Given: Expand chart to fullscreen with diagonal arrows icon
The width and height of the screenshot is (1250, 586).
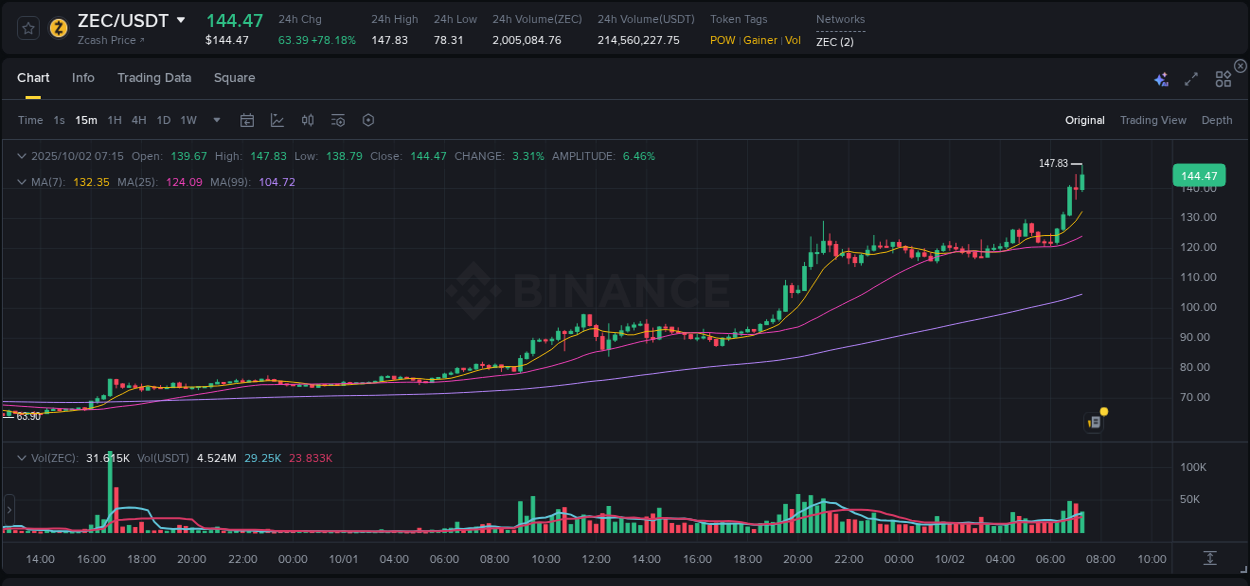Looking at the screenshot, I should pyautogui.click(x=1190, y=78).
